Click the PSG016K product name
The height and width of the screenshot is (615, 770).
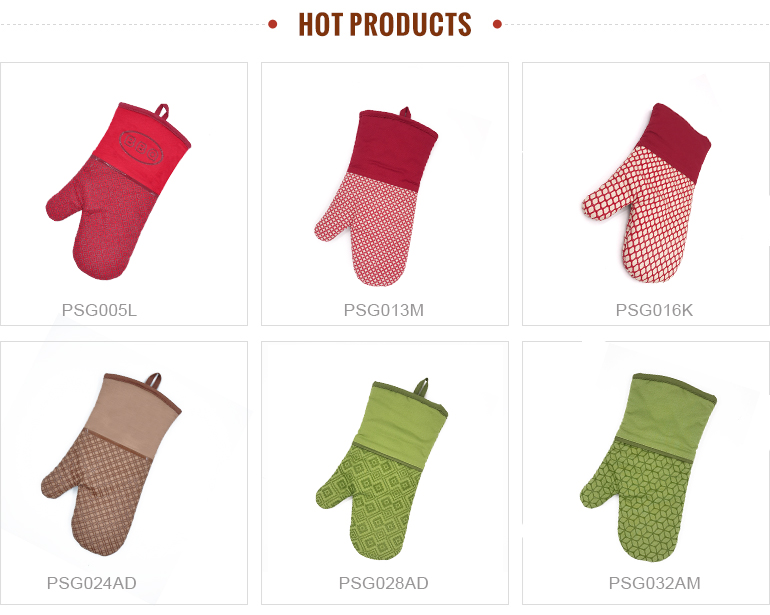[654, 310]
